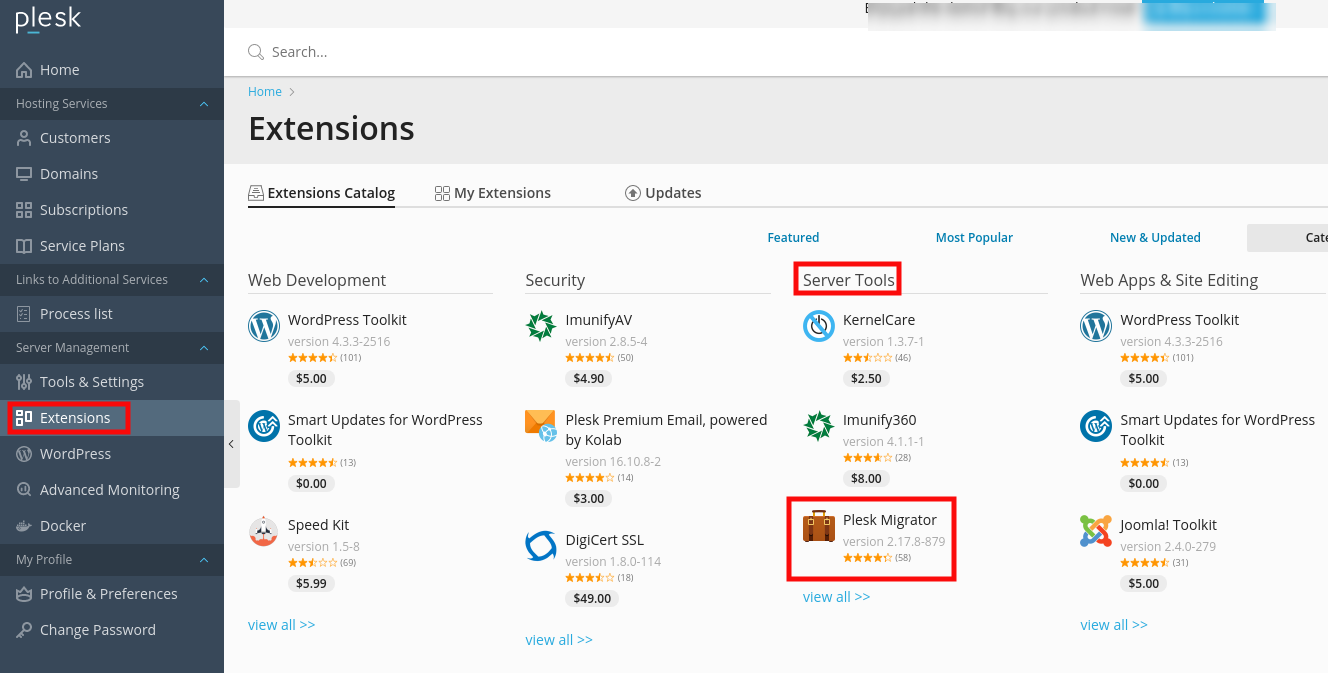Collapse Links to Additional Services section
The image size is (1328, 673).
click(204, 280)
